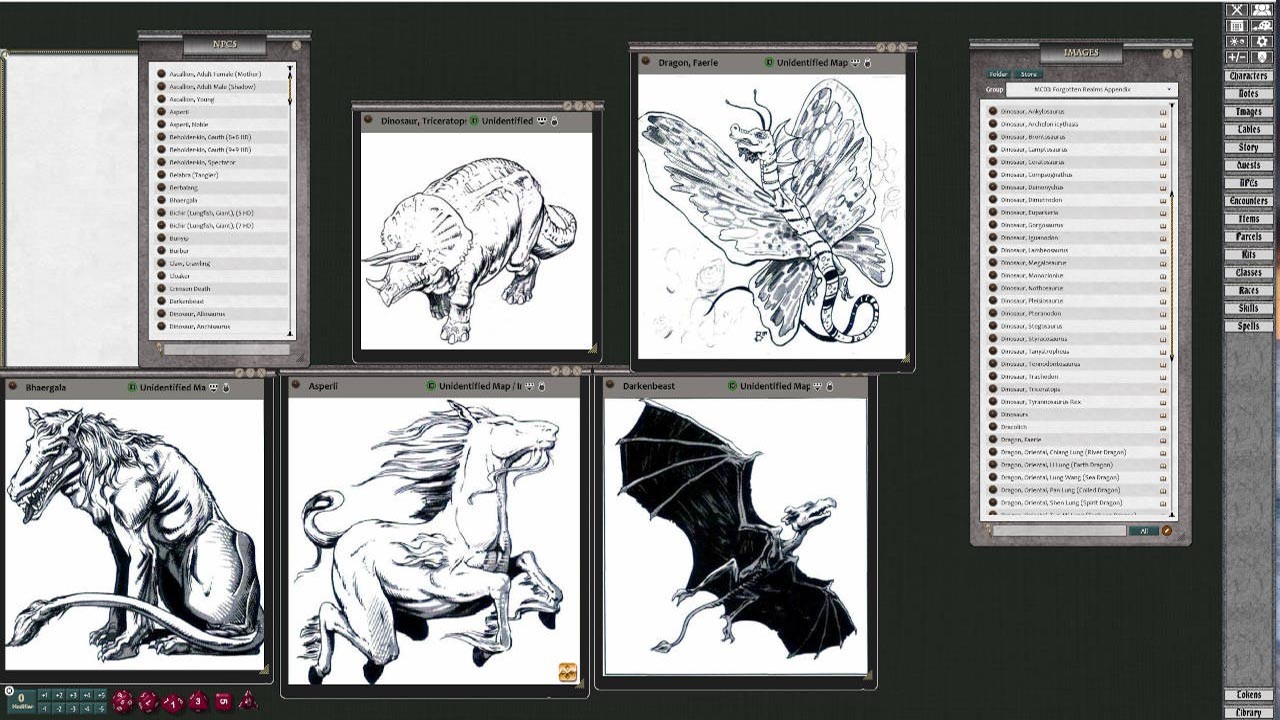Open the Library button

pyautogui.click(x=1248, y=712)
